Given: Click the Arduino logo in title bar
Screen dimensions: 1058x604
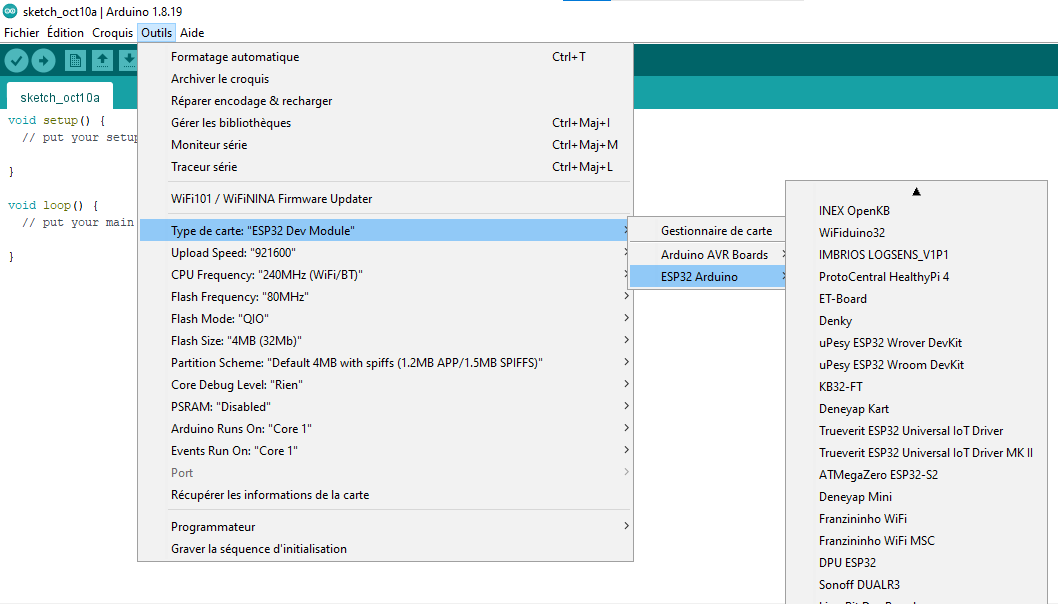Looking at the screenshot, I should point(10,11).
